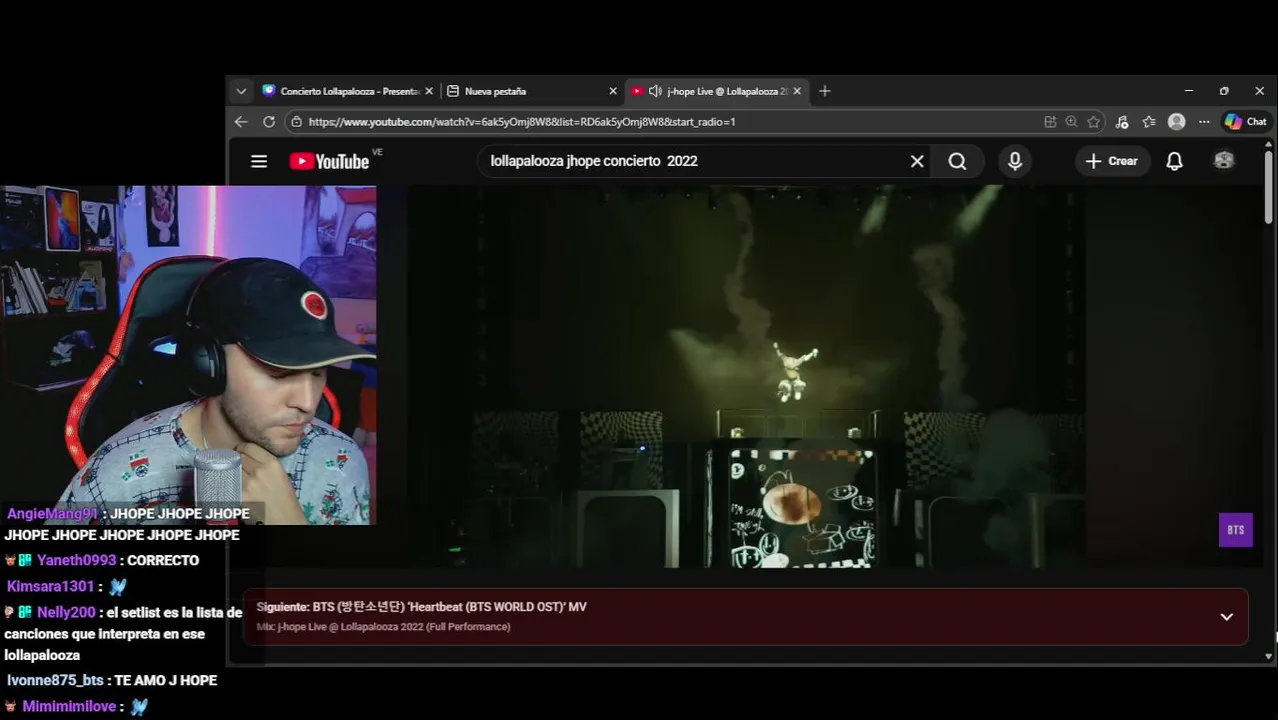Screen dimensions: 1278x720
Task: Click the BTS channel watermark on the video
Action: 1236,530
